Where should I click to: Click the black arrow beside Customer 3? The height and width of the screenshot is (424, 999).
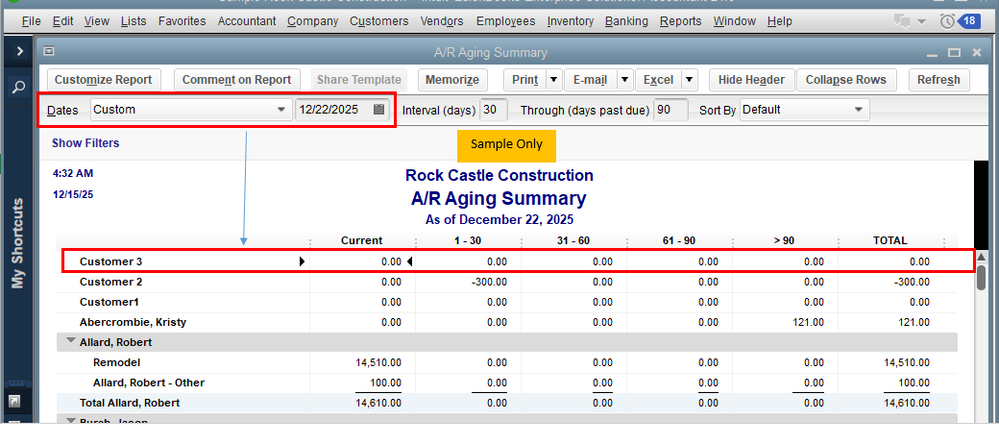[301, 262]
